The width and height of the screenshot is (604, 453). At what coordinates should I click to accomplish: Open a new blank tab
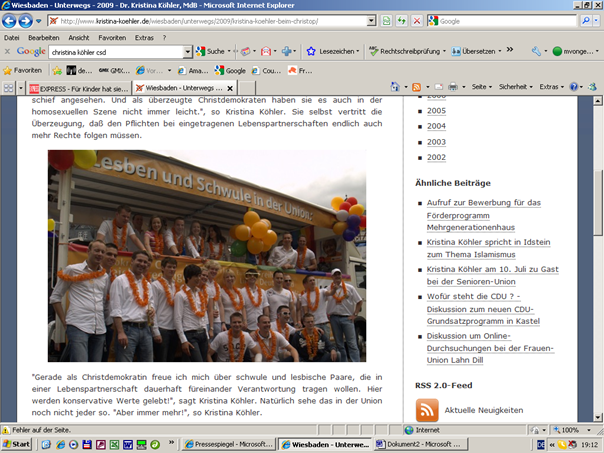click(x=247, y=89)
